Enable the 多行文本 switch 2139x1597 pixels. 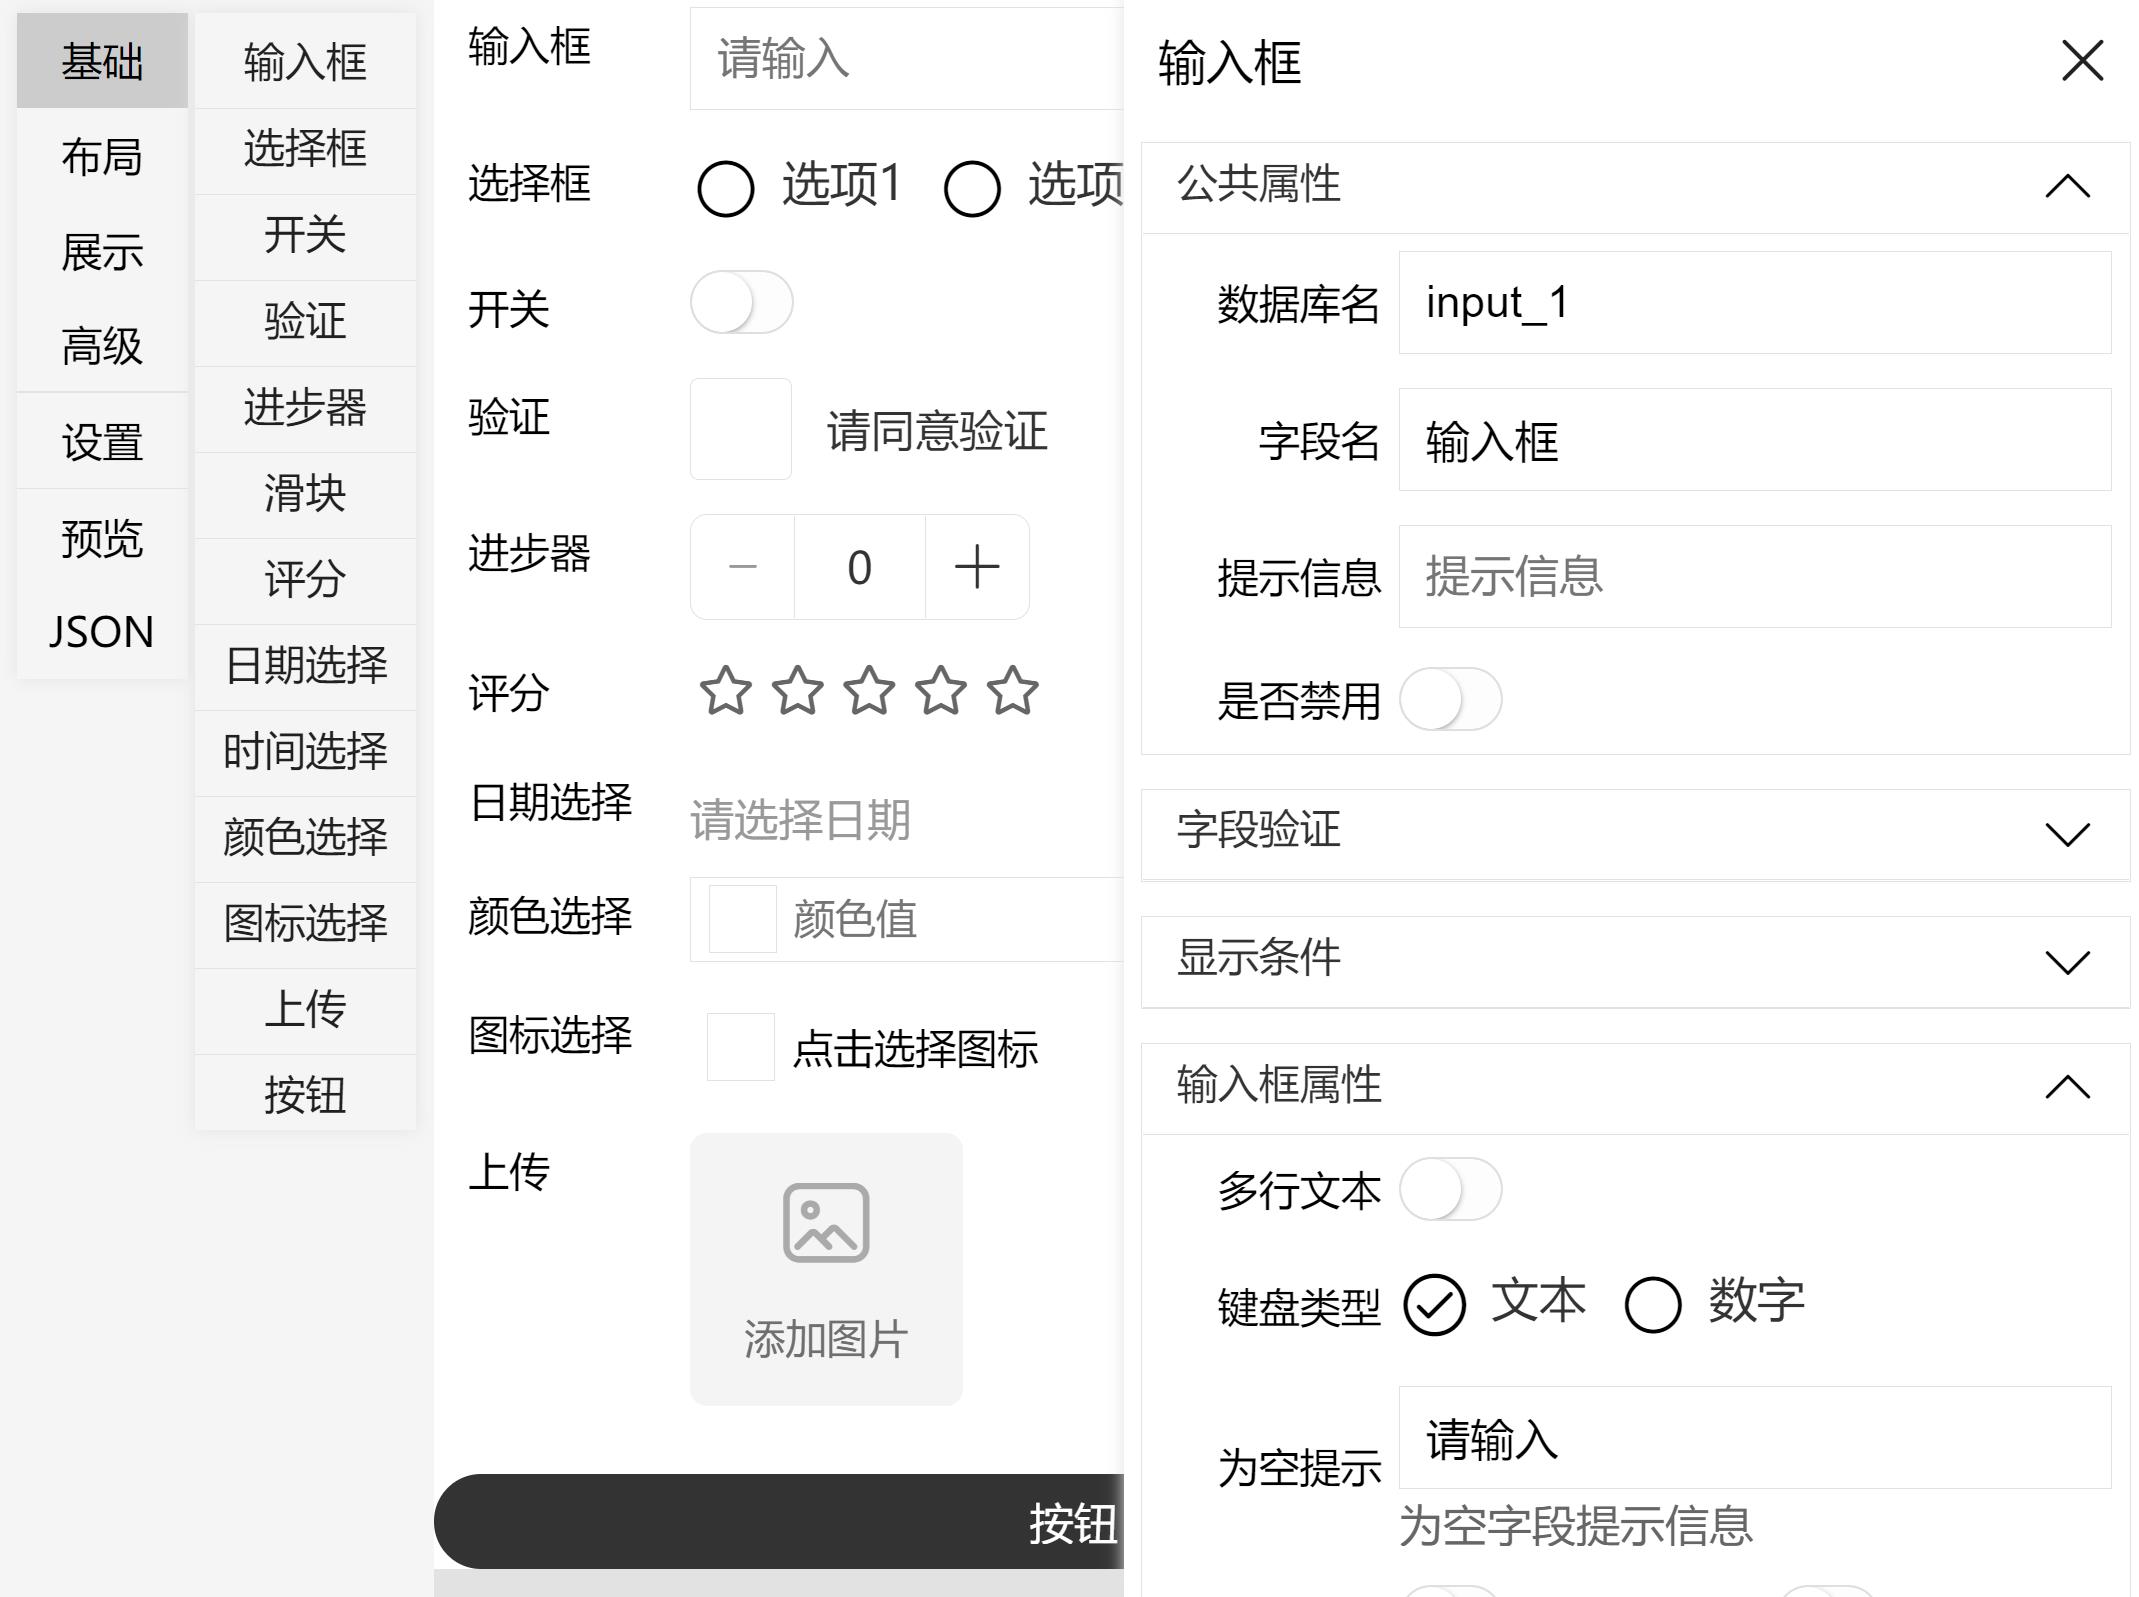(x=1449, y=1189)
